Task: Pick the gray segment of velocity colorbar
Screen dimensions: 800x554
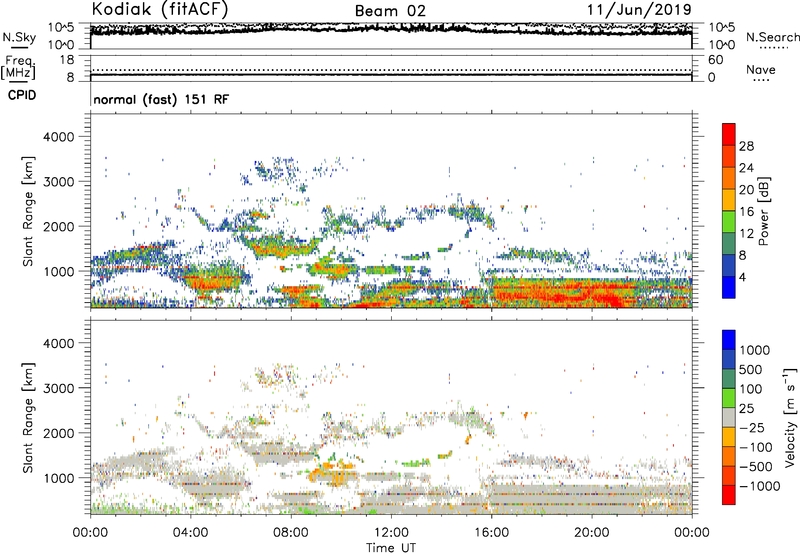Action: coord(729,418)
